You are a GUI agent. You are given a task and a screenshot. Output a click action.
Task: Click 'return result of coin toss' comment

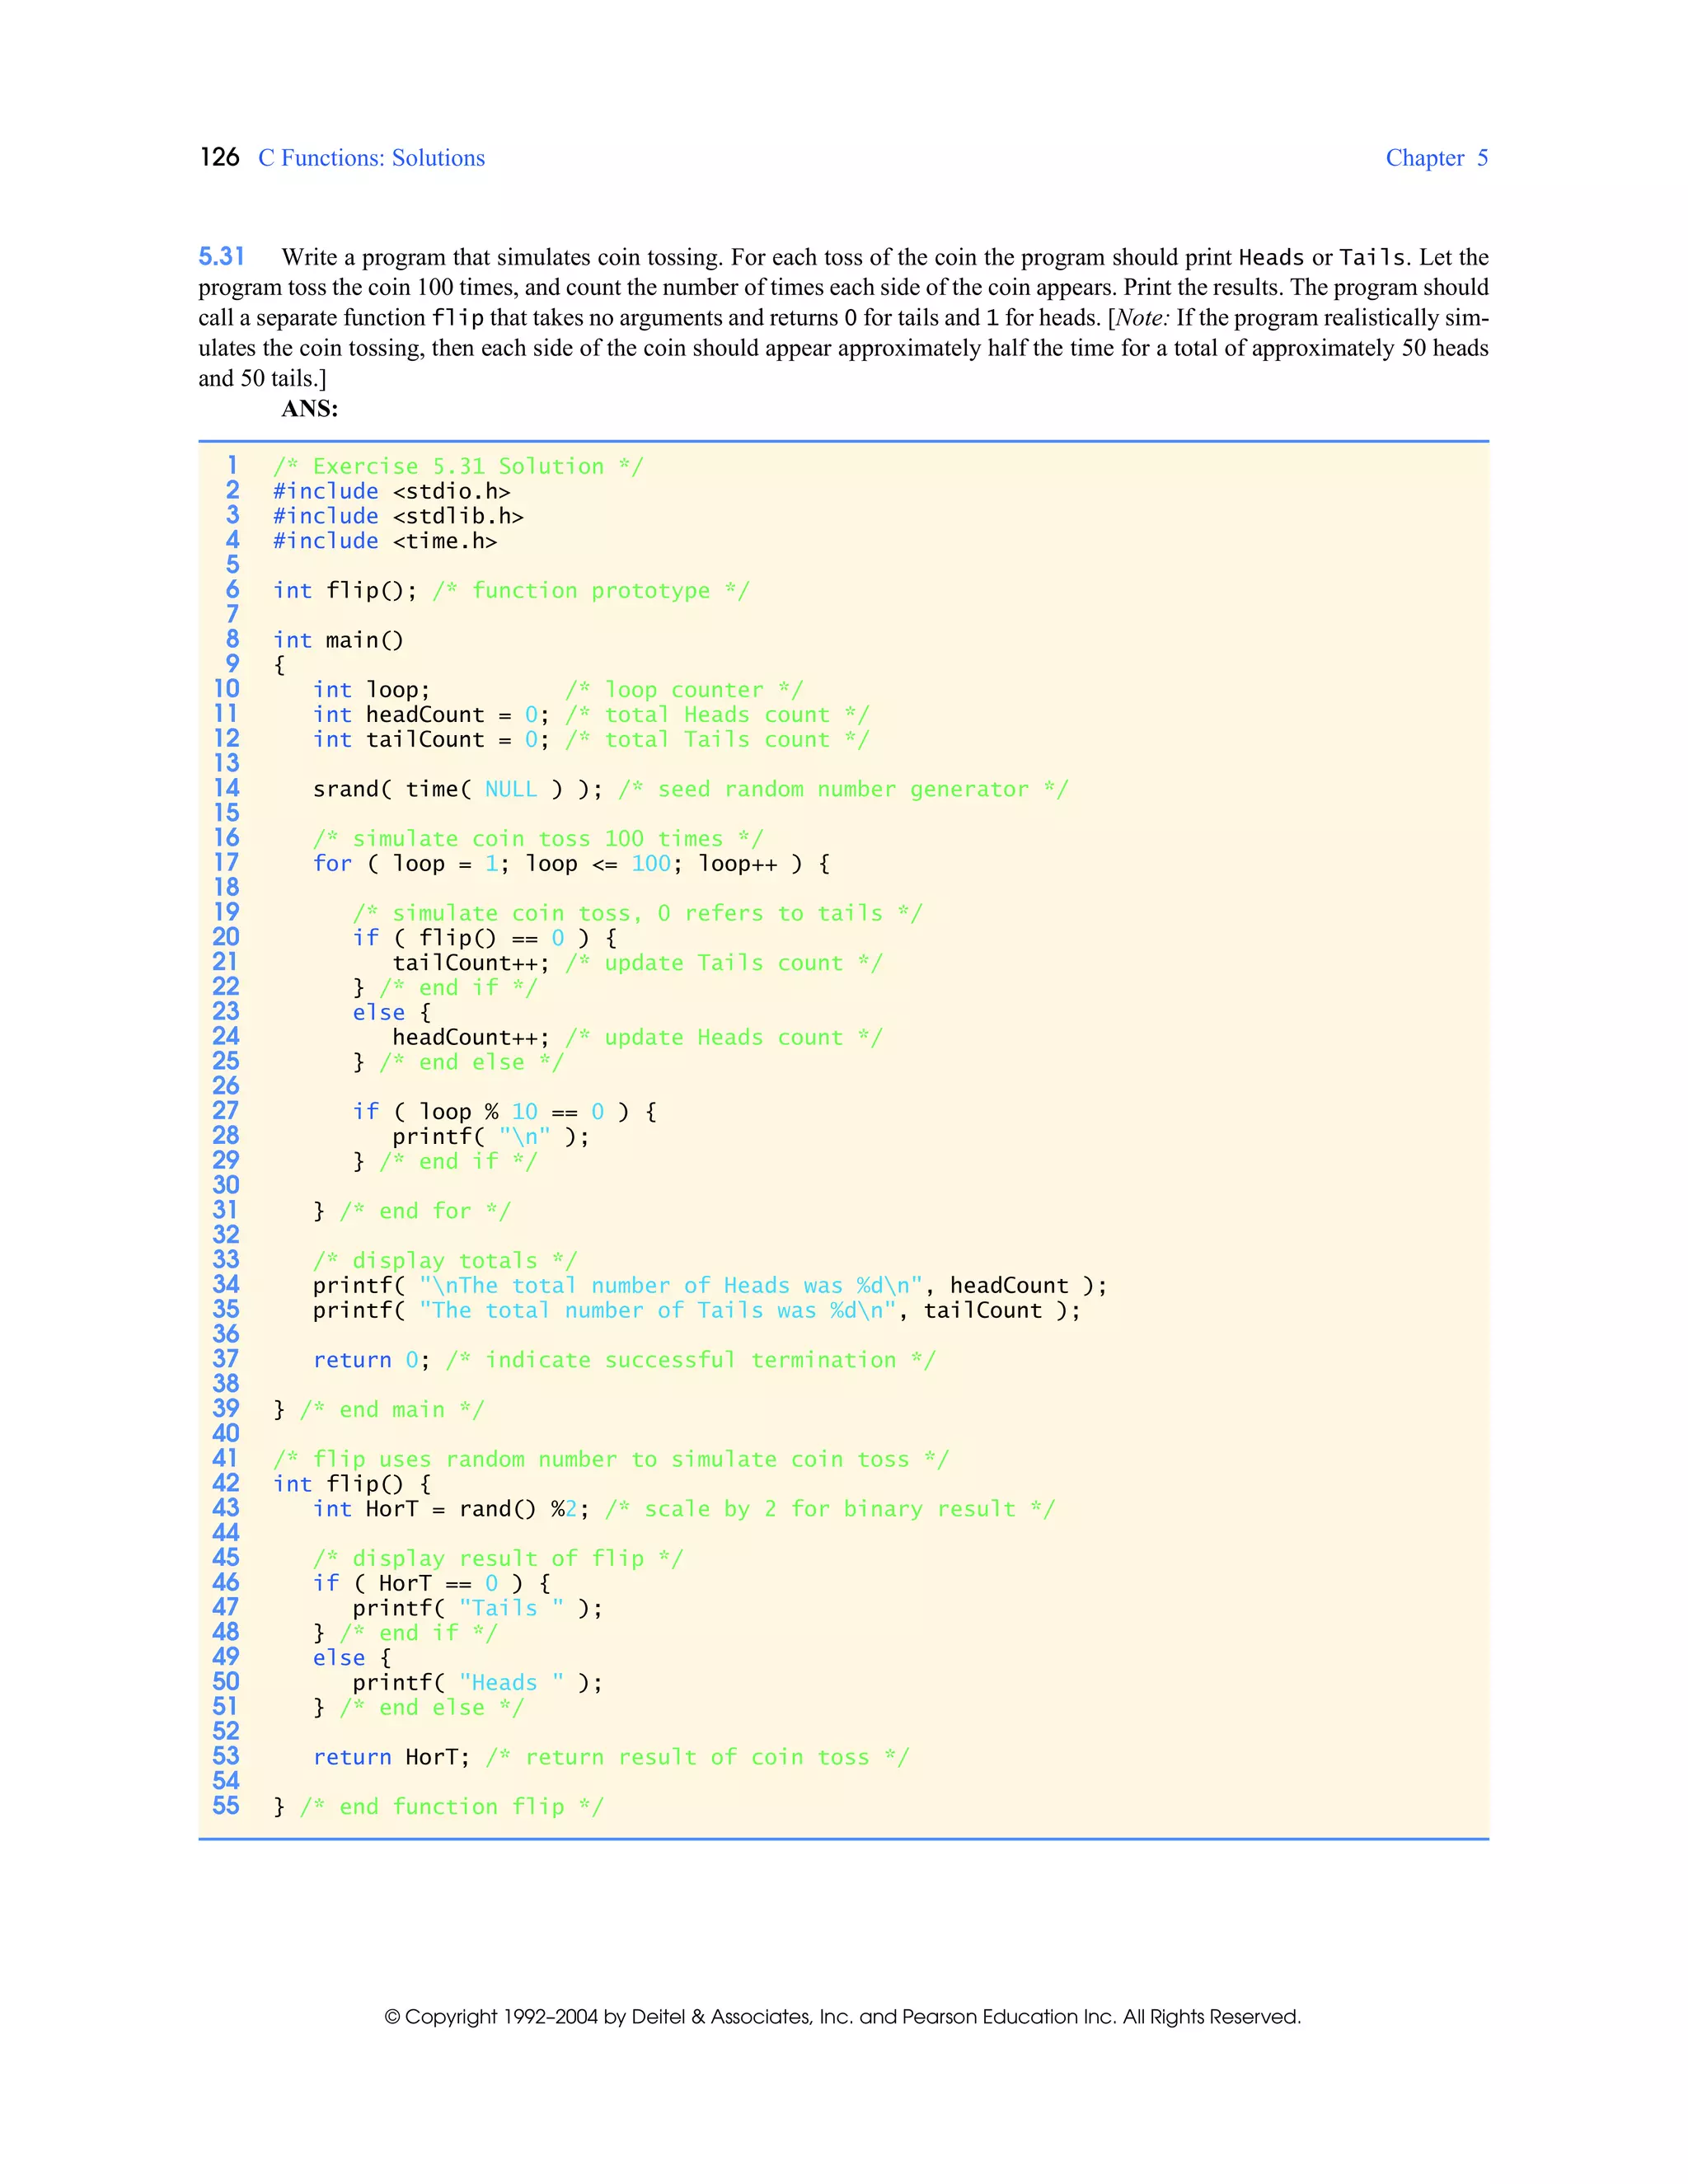point(697,1758)
